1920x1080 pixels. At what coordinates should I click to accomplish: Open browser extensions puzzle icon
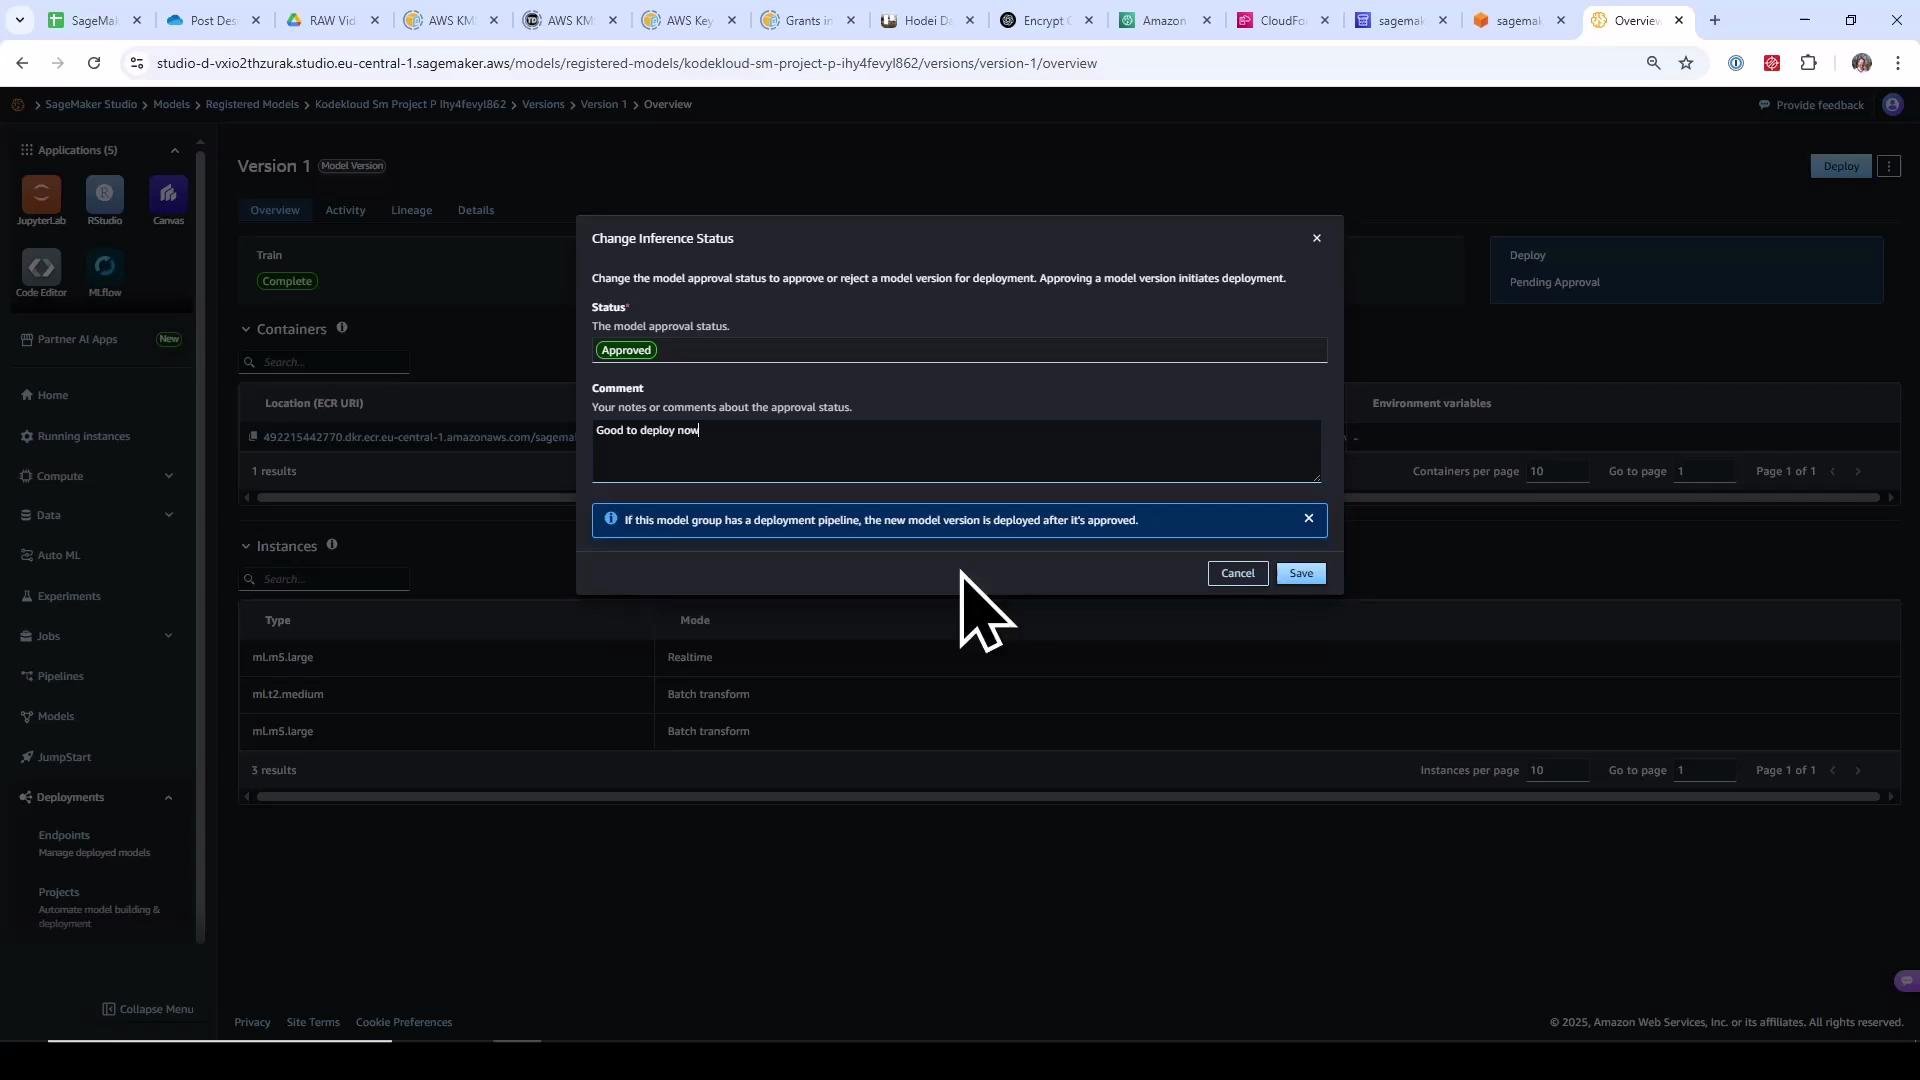[1808, 63]
